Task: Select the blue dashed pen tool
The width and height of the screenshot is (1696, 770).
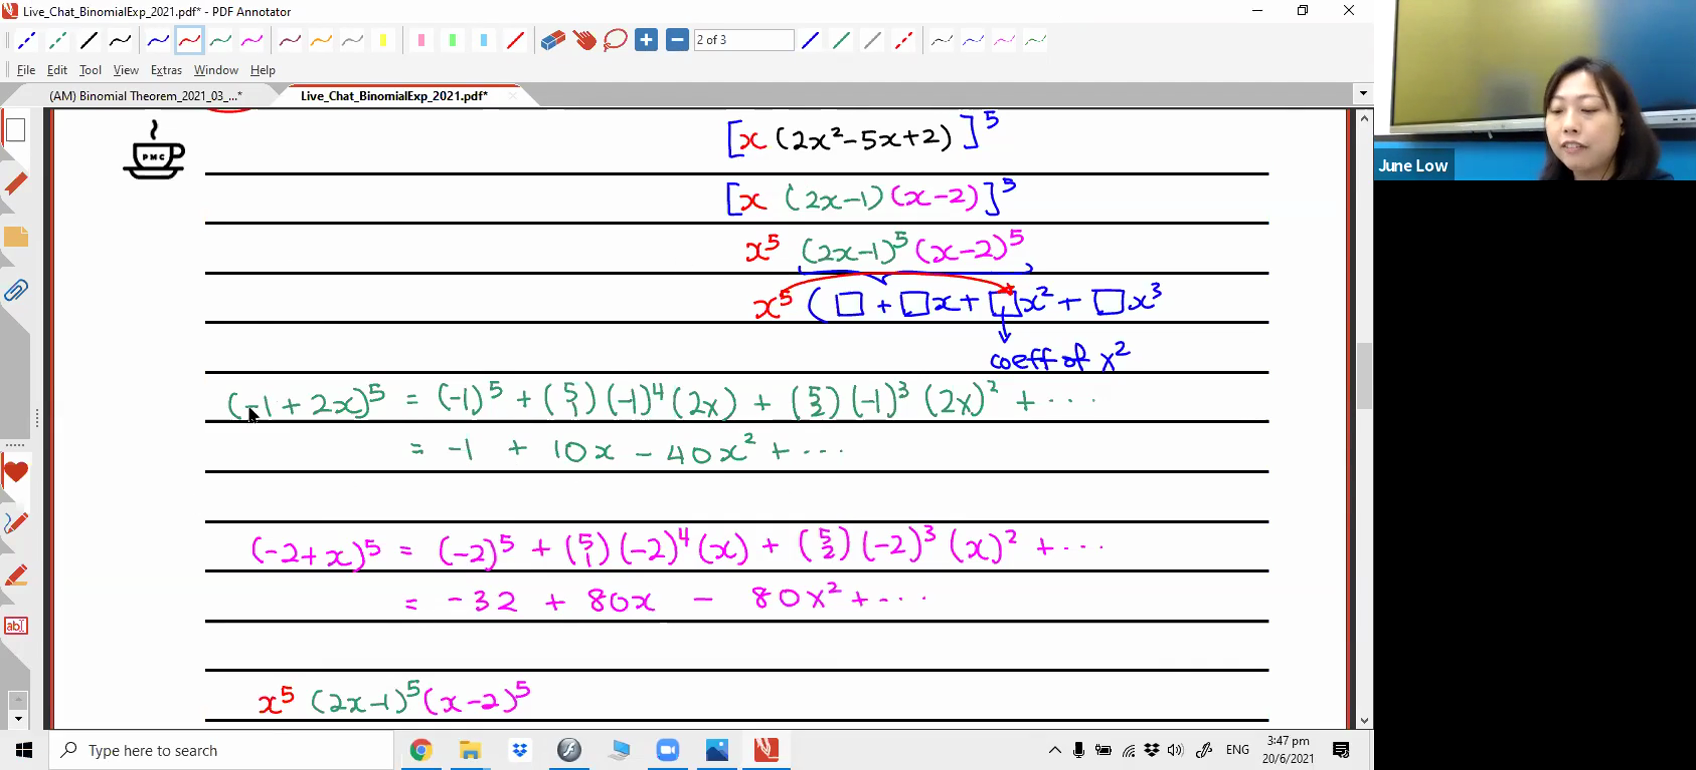Action: (26, 41)
